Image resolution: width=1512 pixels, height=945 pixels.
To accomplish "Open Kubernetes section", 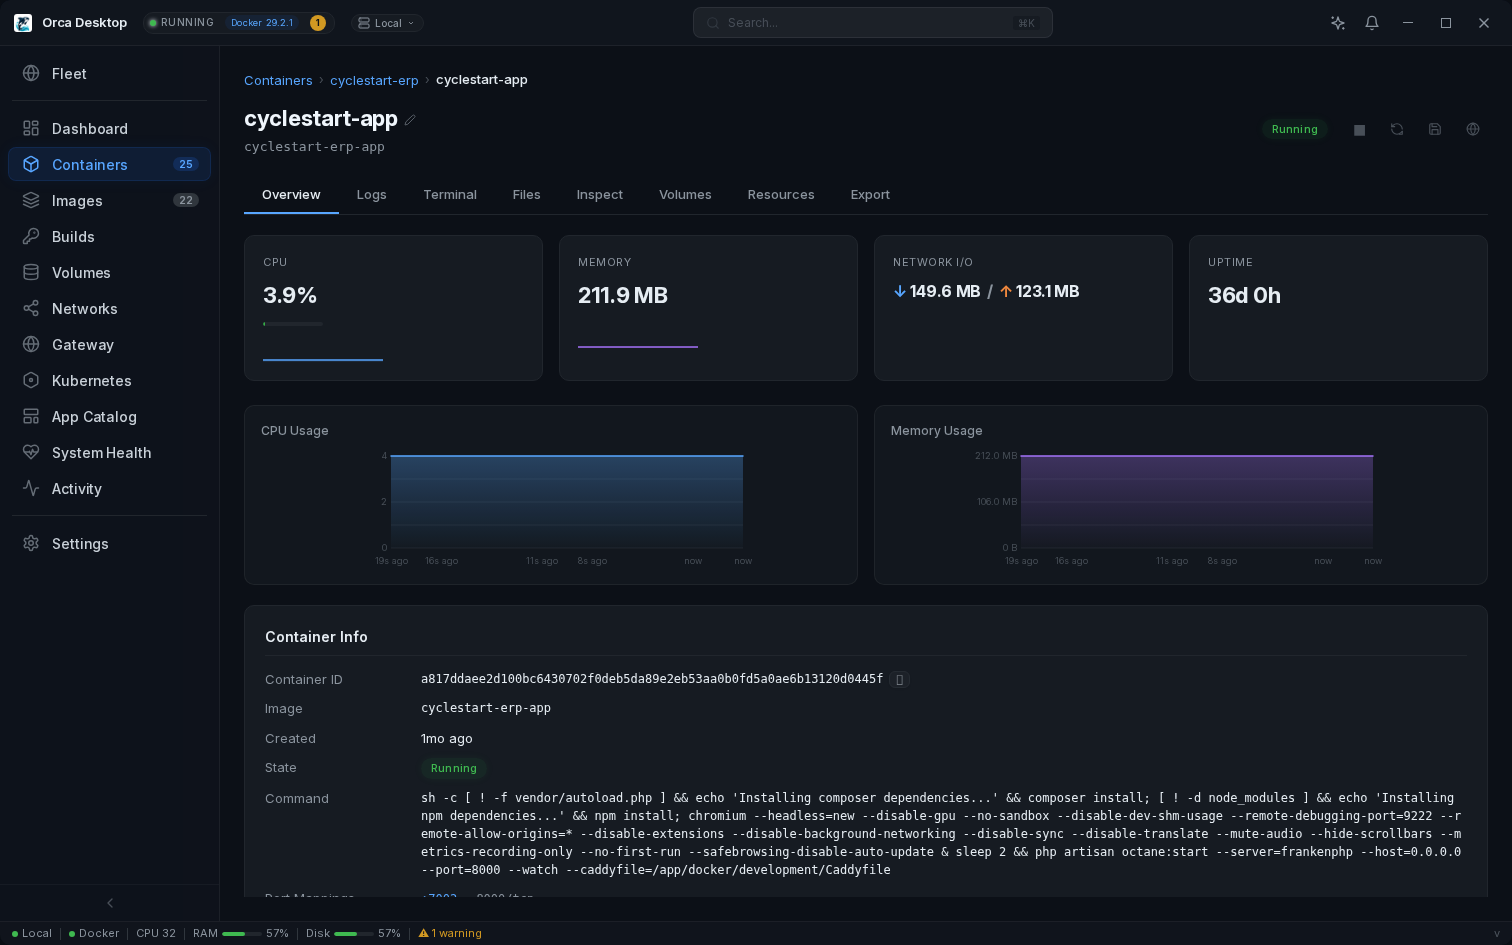I will click(x=109, y=381).
